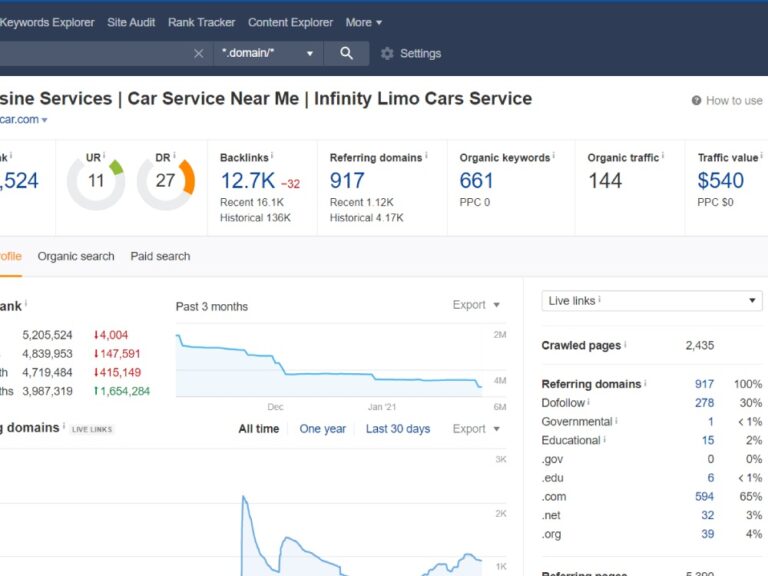The height and width of the screenshot is (576, 768).
Task: Open Export dropdown for Past 3 months chart
Action: (x=476, y=305)
